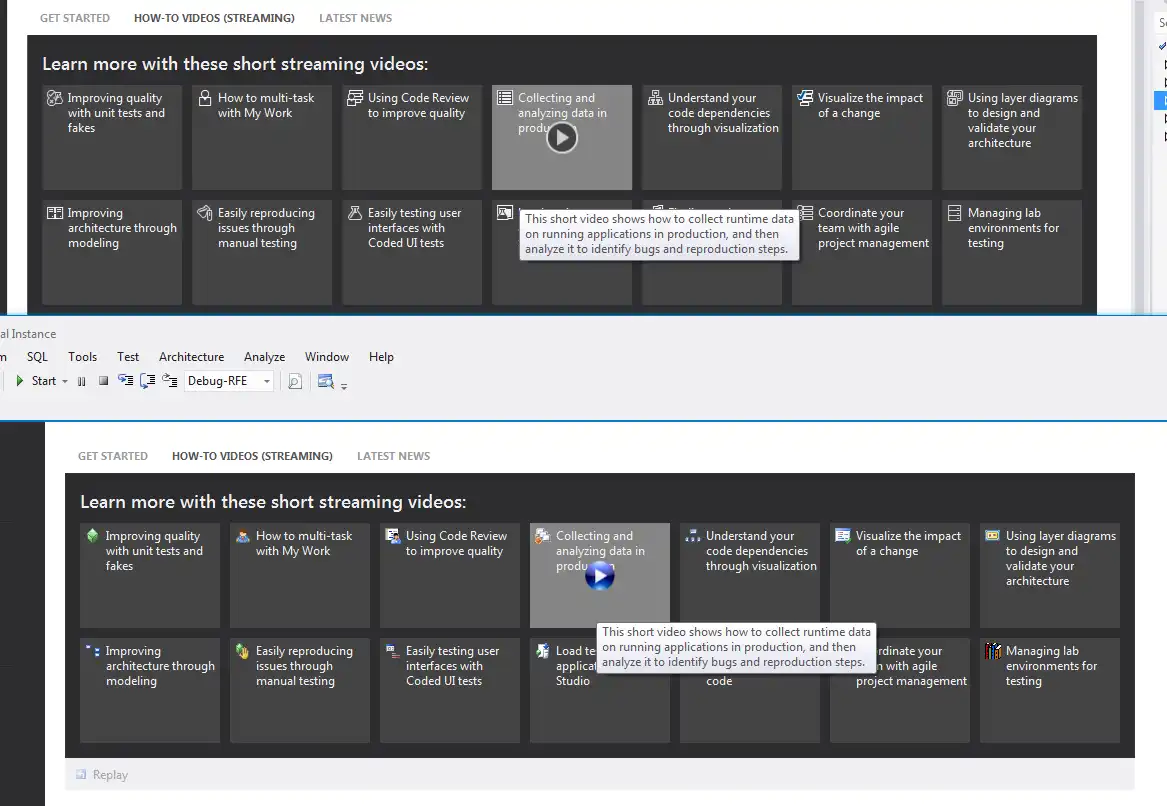The height and width of the screenshot is (806, 1167).
Task: Click the colored unit tests tile icon in the lower start page
Action: tap(92, 535)
